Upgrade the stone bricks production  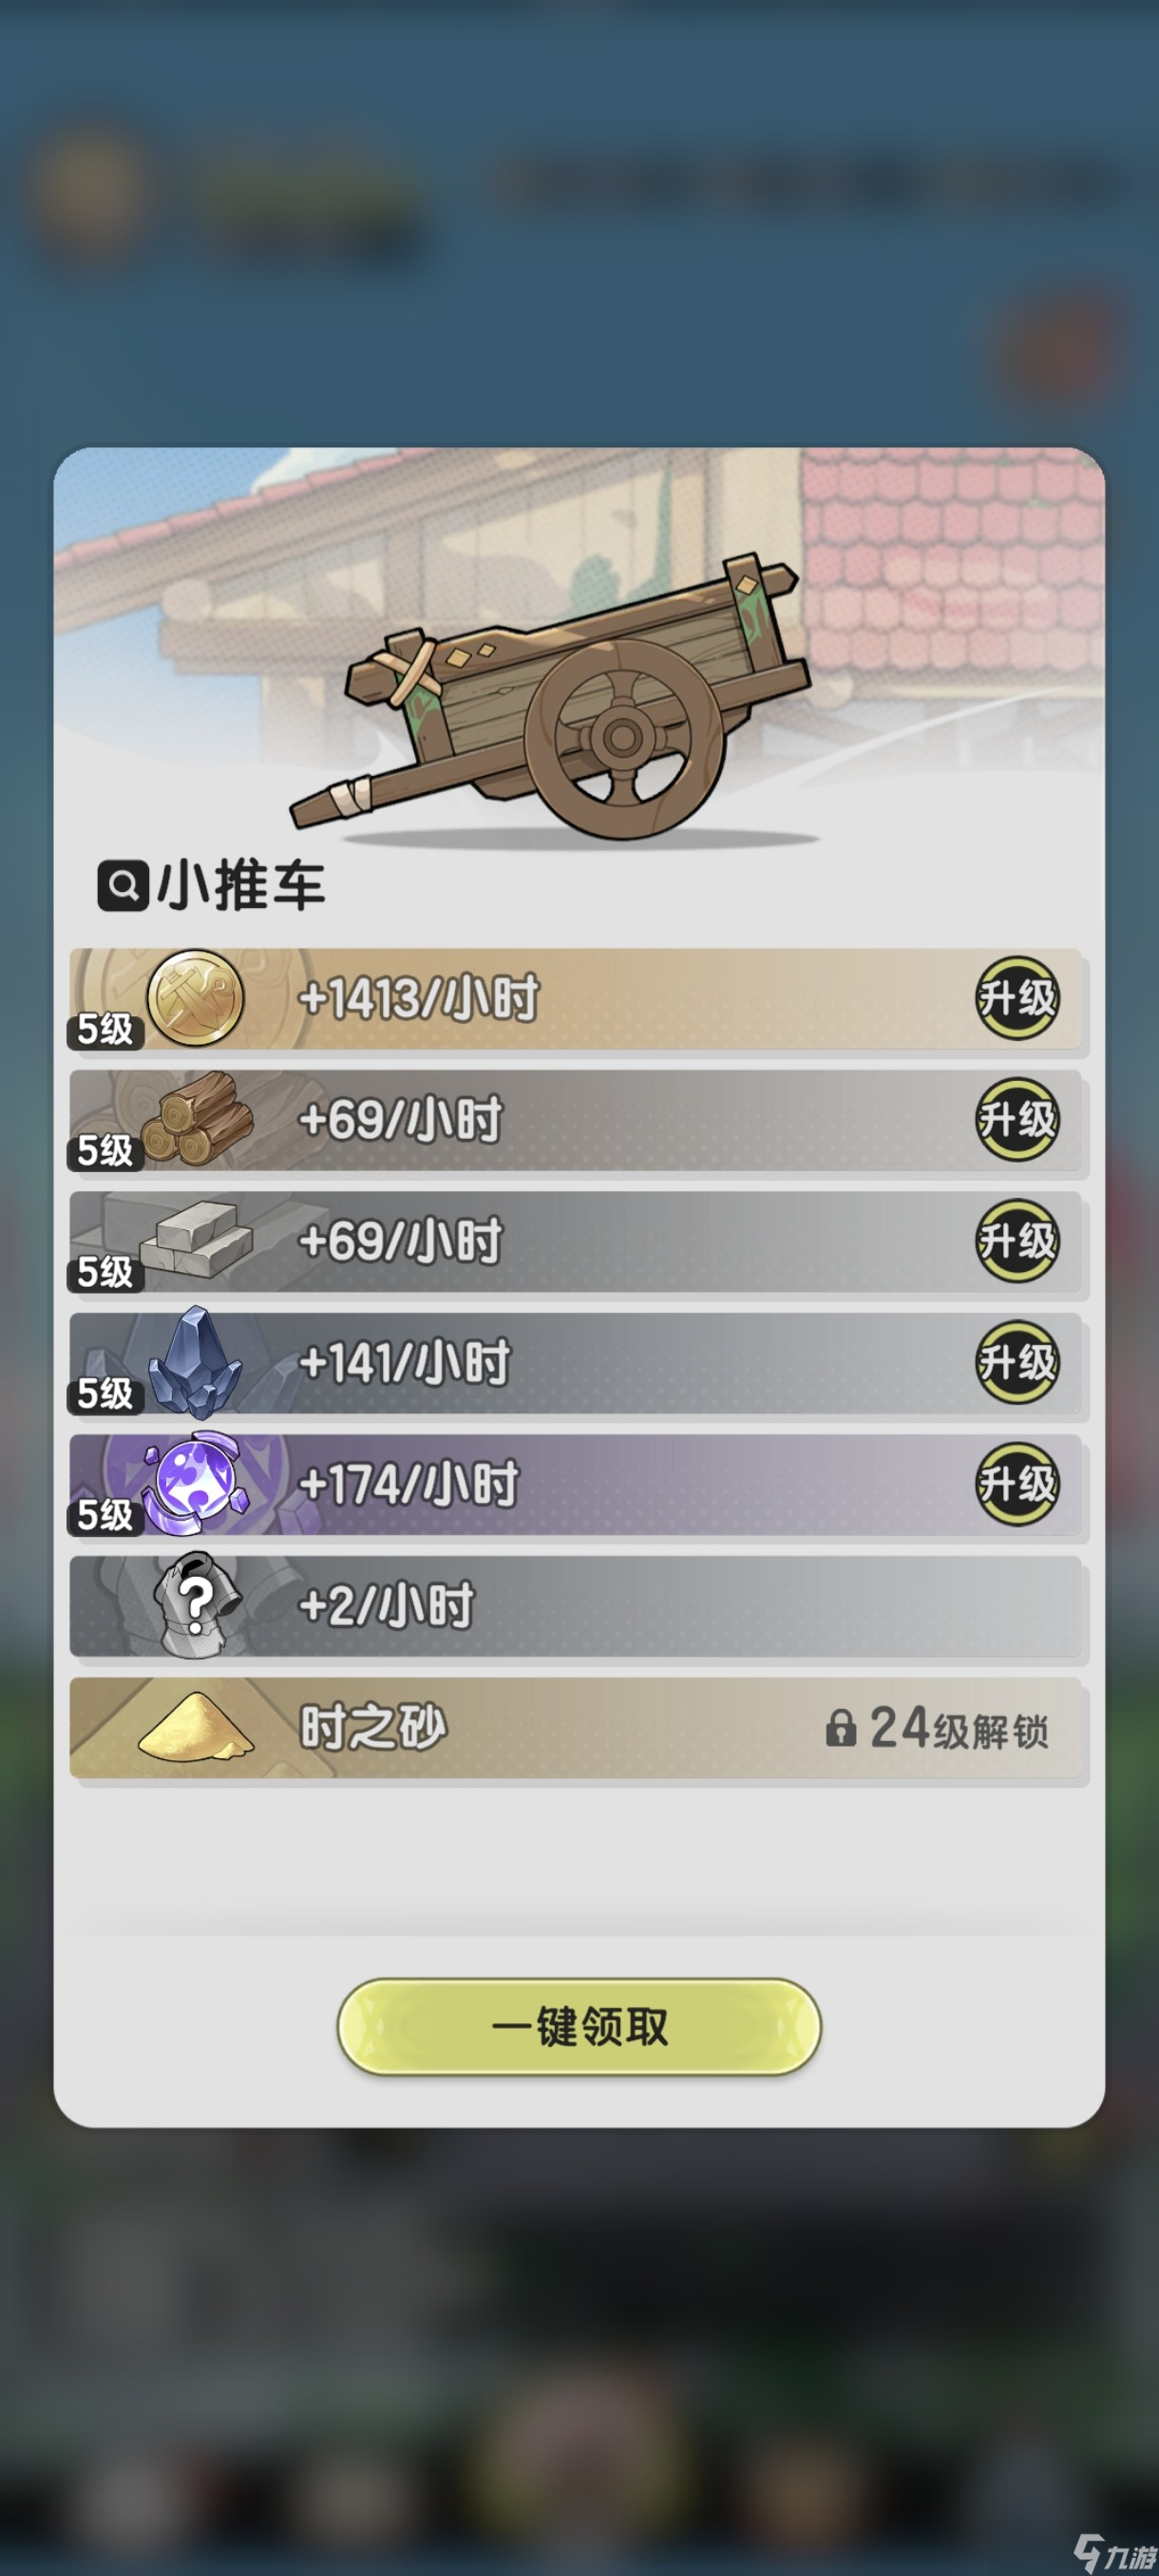point(1017,1241)
